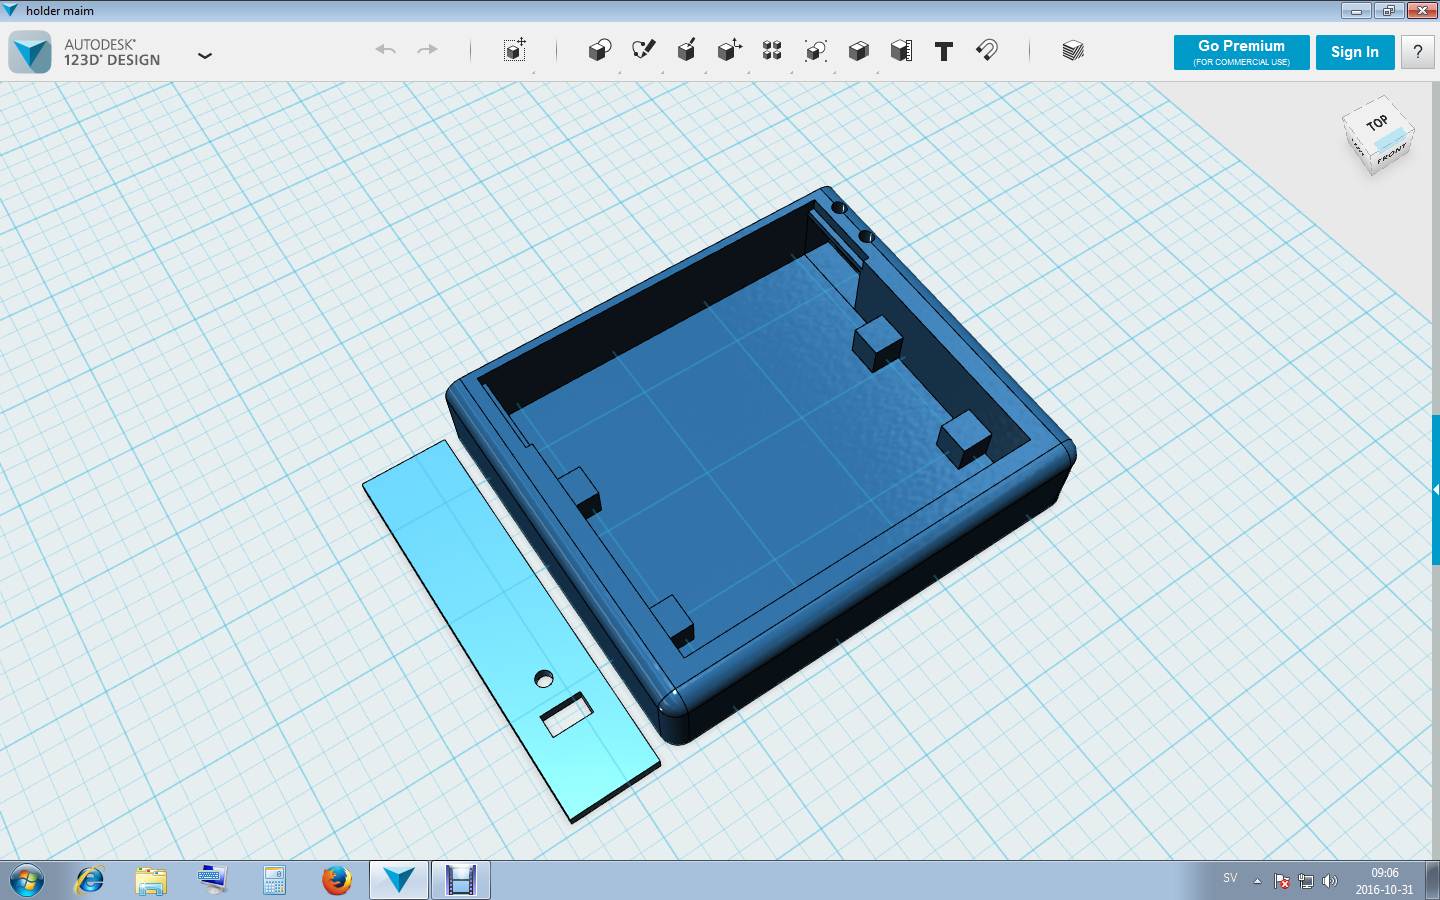1440x900 pixels.
Task: Click the TOP face of view cube
Action: pos(1378,123)
